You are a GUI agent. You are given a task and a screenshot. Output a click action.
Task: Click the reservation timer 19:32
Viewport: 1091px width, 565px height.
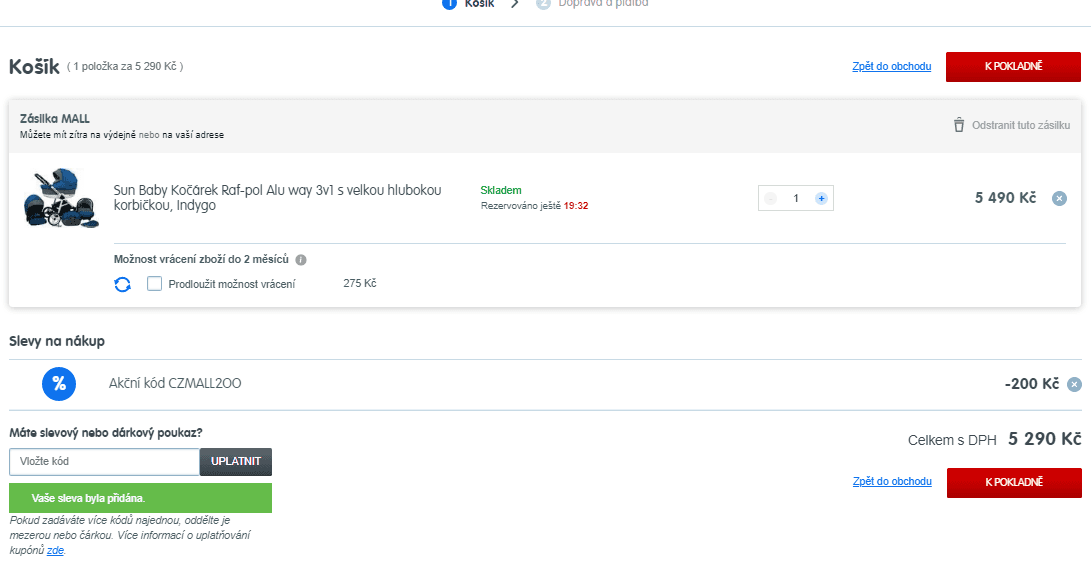(576, 206)
